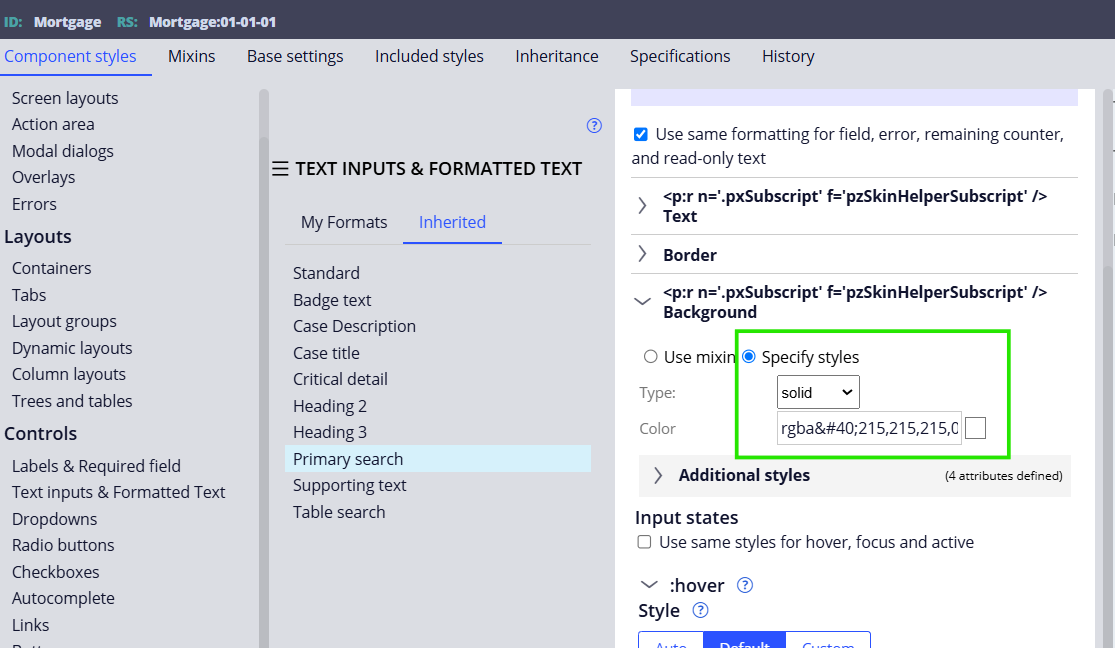This screenshot has height=648, width=1115.
Task: Expand the Border section
Action: pyautogui.click(x=642, y=255)
